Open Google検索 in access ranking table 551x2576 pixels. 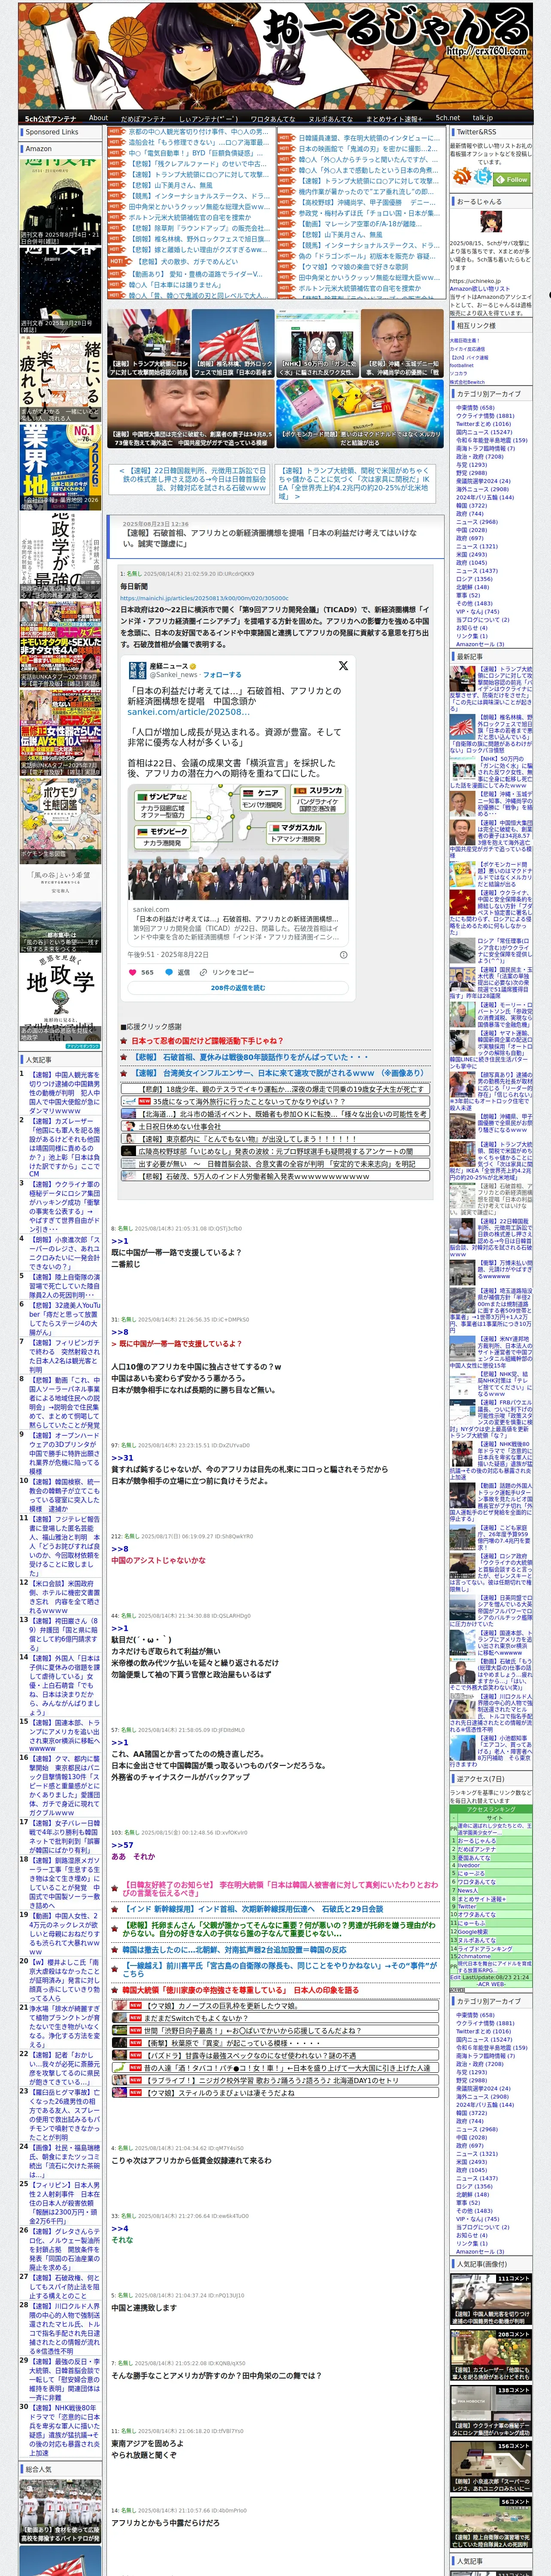(473, 1932)
